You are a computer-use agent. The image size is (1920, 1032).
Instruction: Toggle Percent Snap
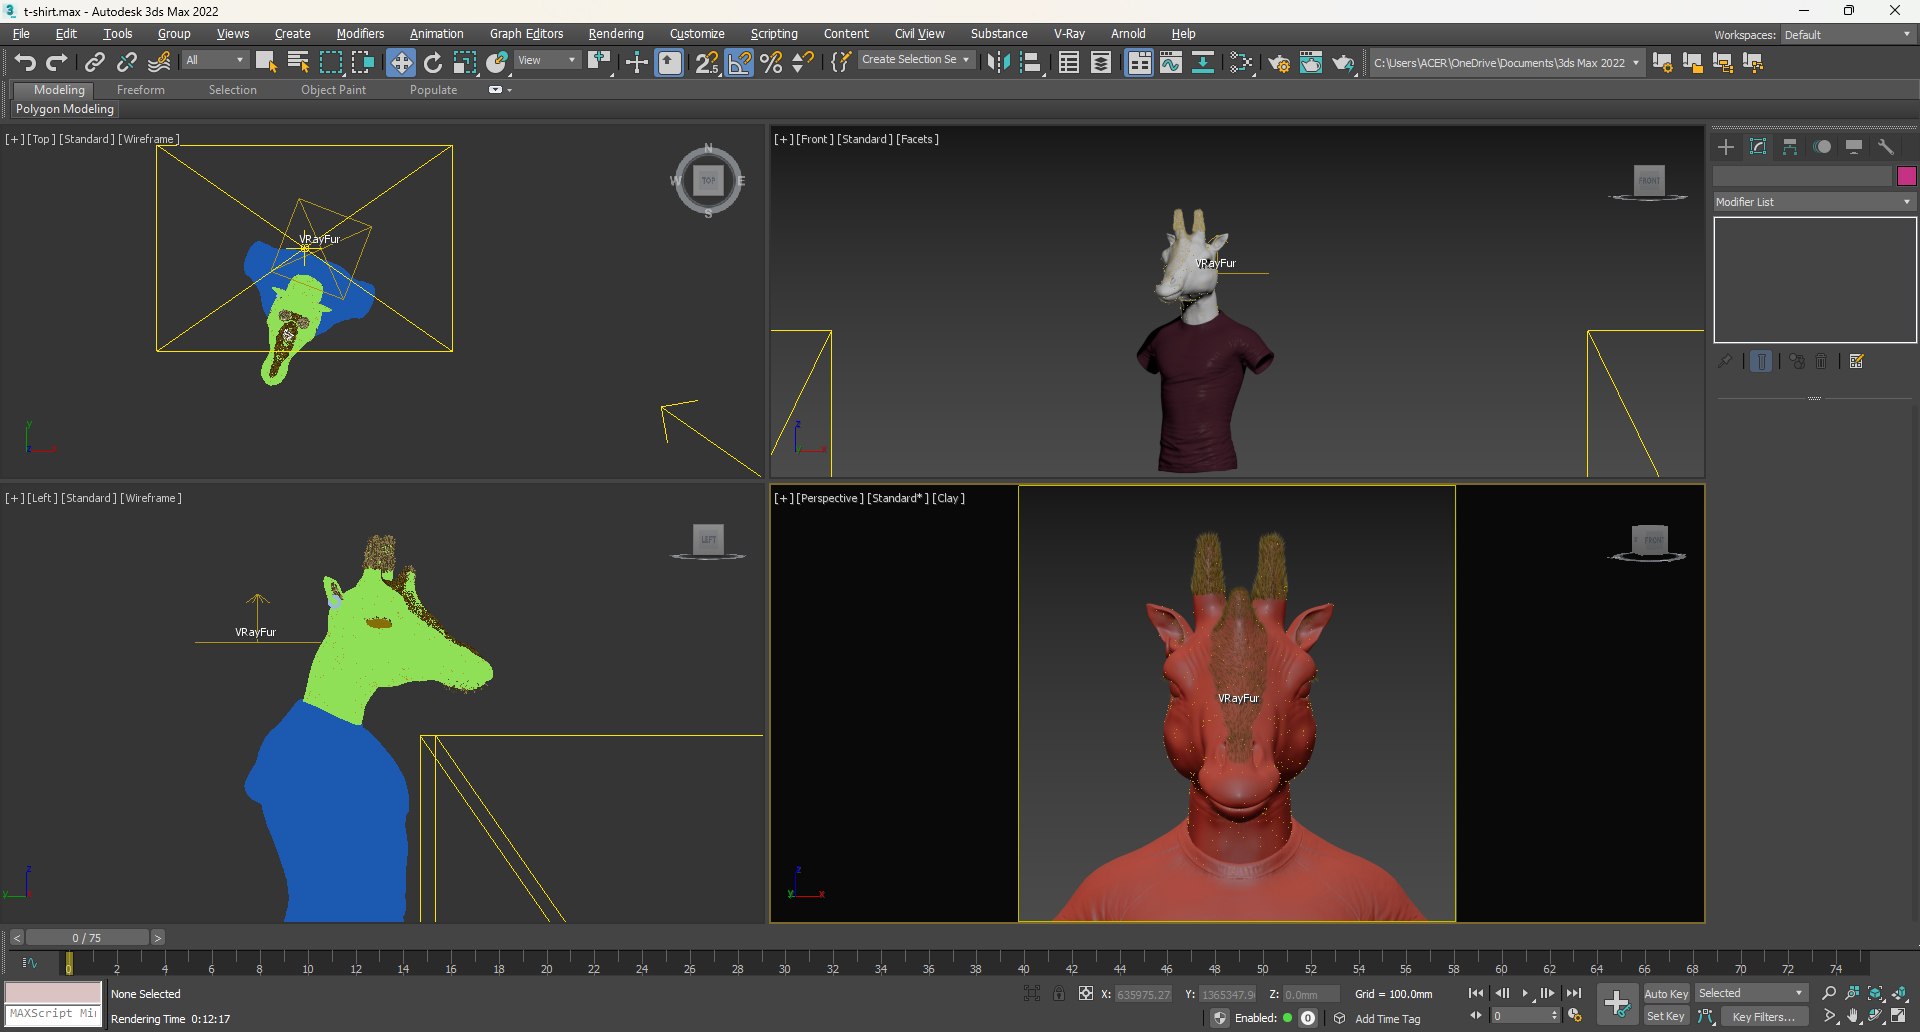[771, 63]
